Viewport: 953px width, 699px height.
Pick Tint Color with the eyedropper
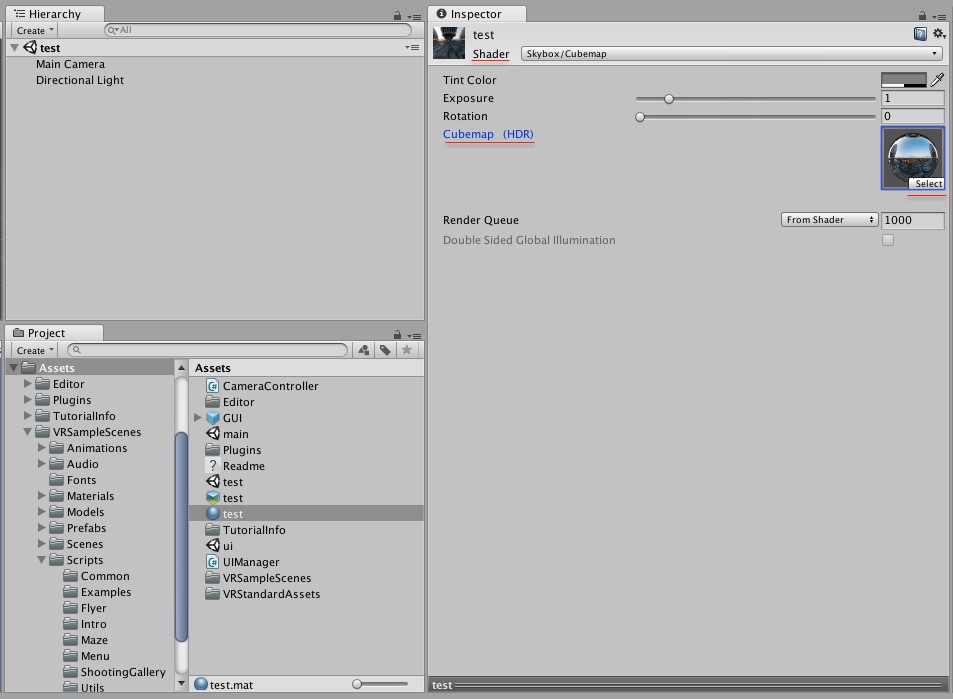[937, 80]
